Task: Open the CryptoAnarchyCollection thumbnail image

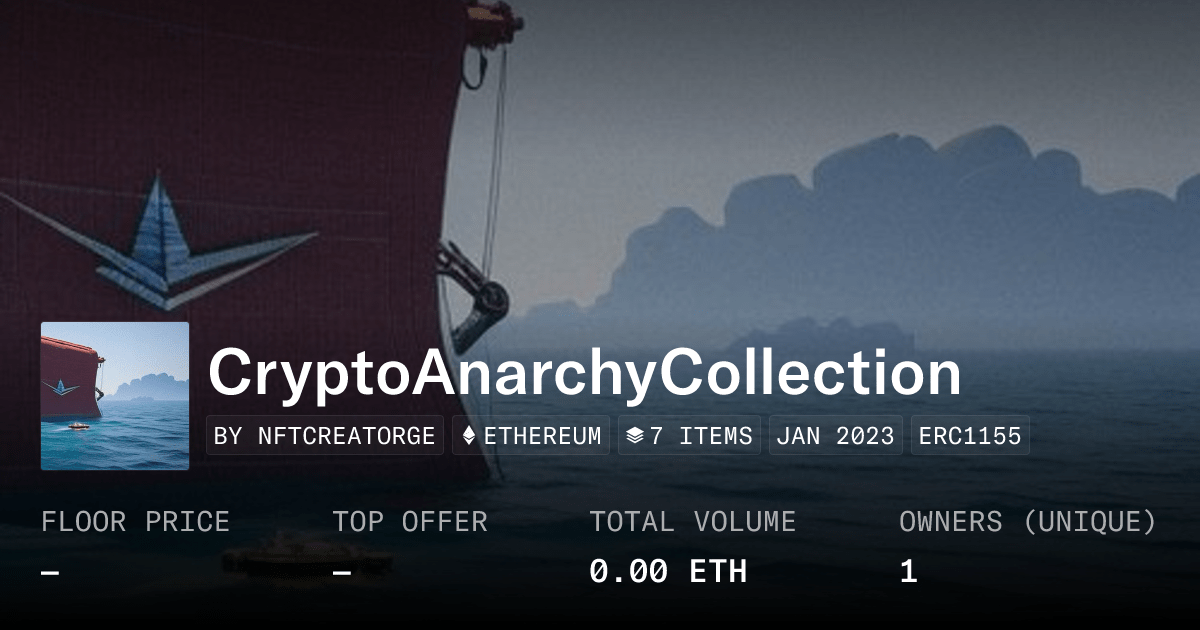Action: [115, 396]
